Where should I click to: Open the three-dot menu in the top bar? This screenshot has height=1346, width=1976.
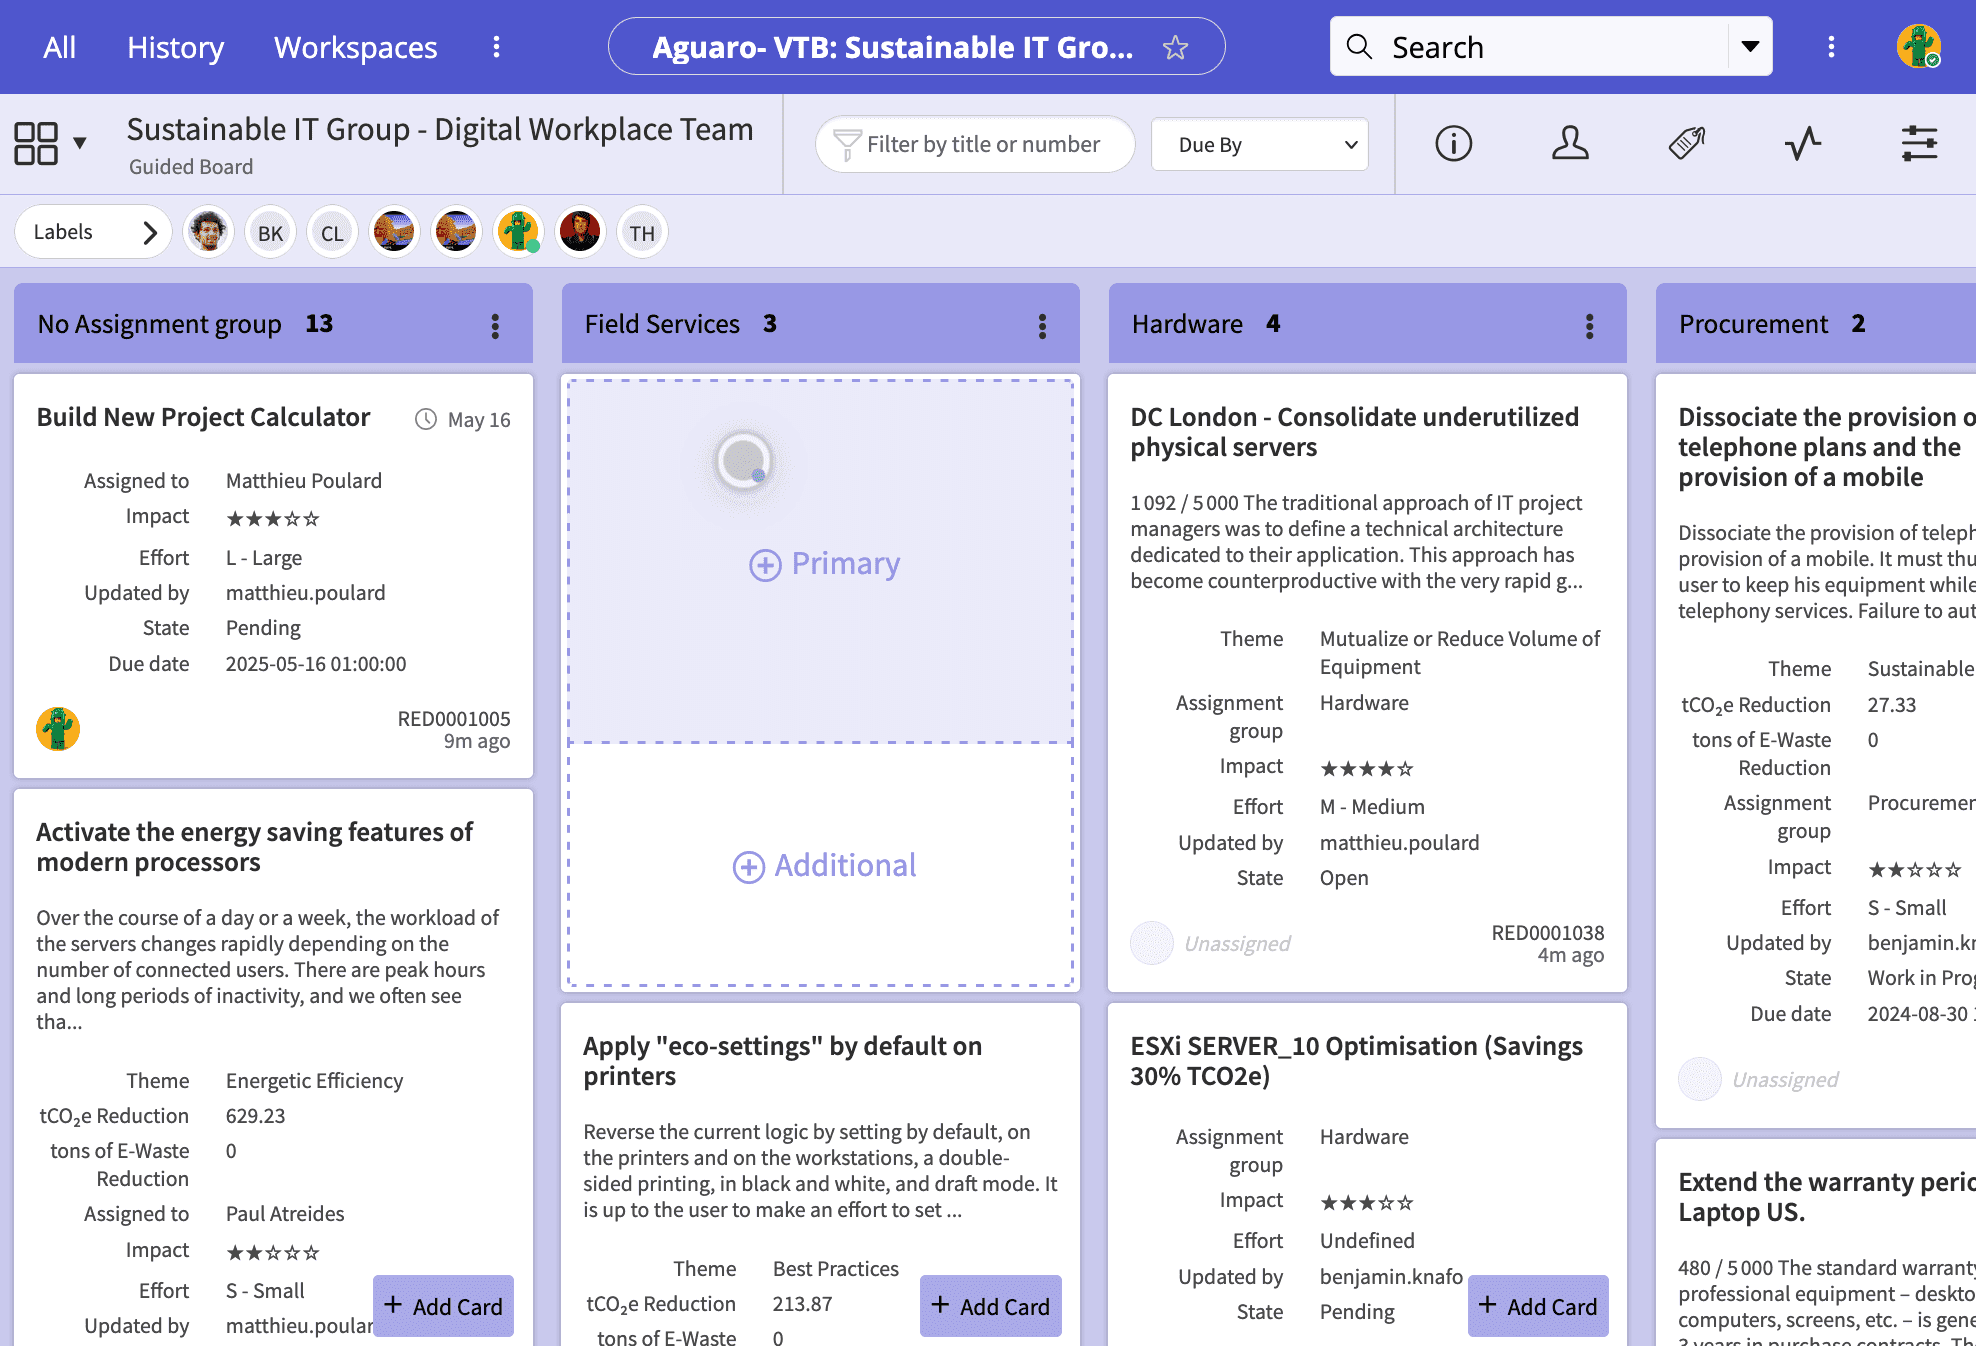point(1831,46)
